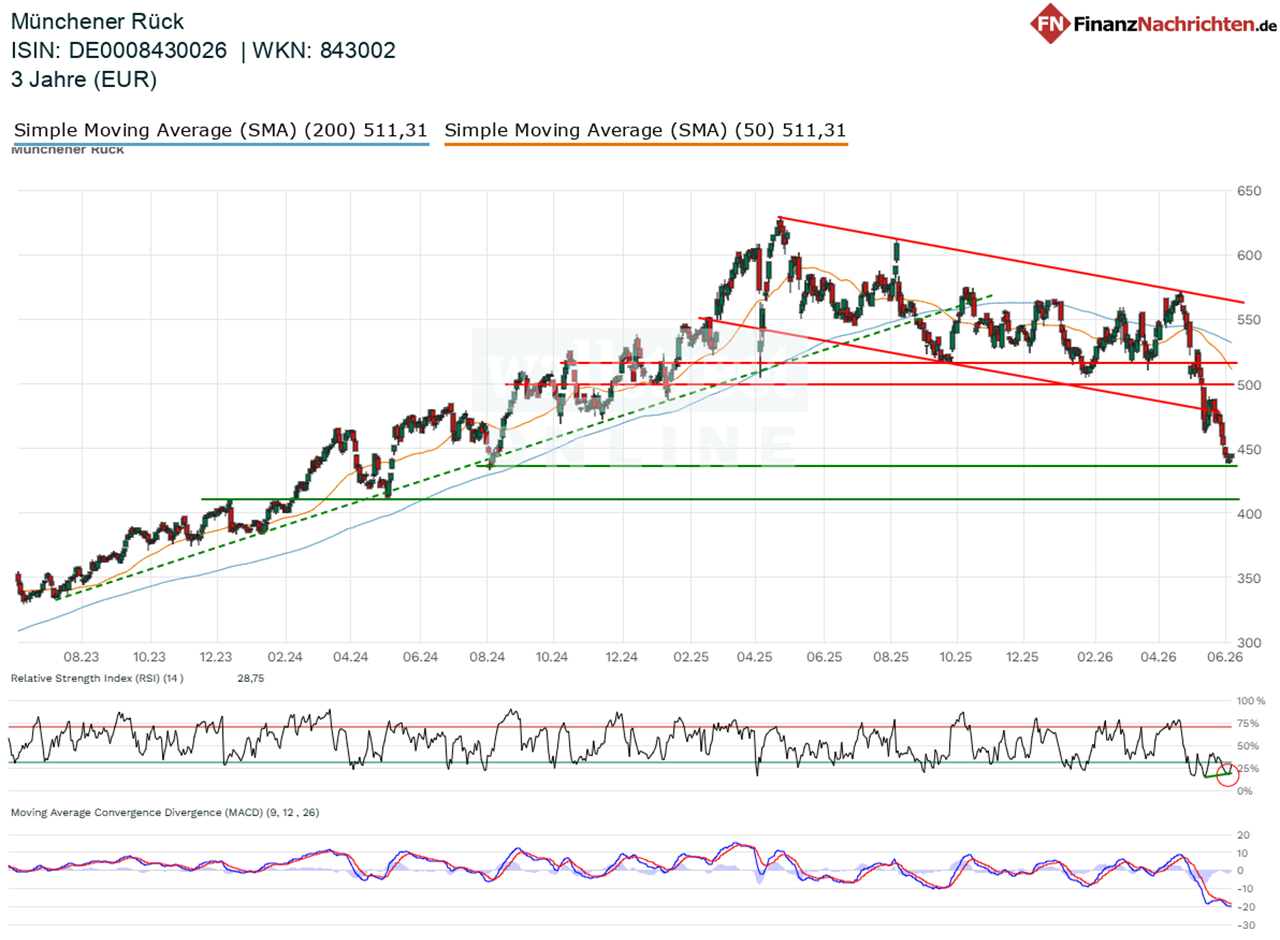Click the ISIN DE0008430026 text
Screen dimensions: 1280x940
[x=119, y=50]
